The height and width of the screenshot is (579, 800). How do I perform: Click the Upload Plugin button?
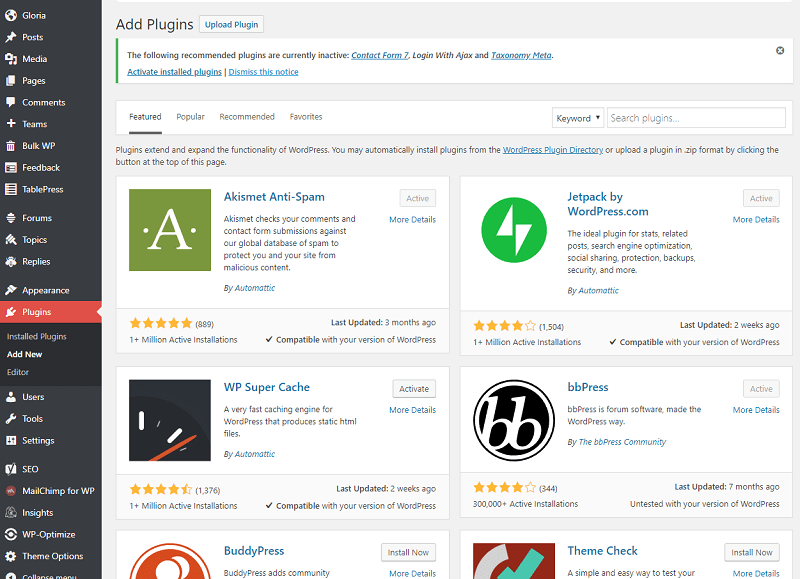pos(231,24)
